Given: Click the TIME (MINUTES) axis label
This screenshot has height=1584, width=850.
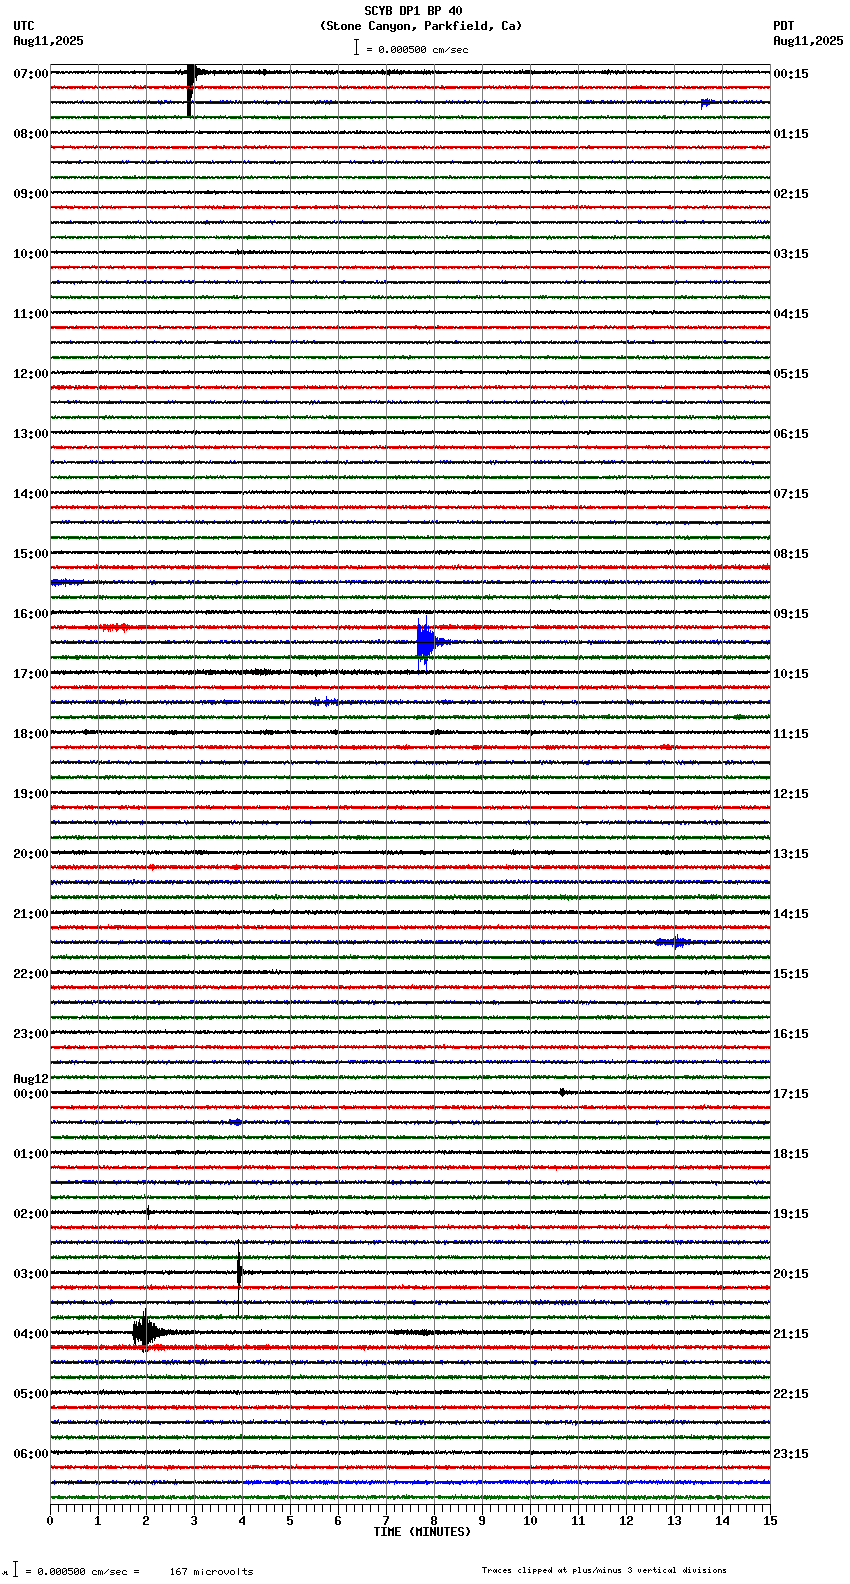Looking at the screenshot, I should pyautogui.click(x=422, y=1532).
